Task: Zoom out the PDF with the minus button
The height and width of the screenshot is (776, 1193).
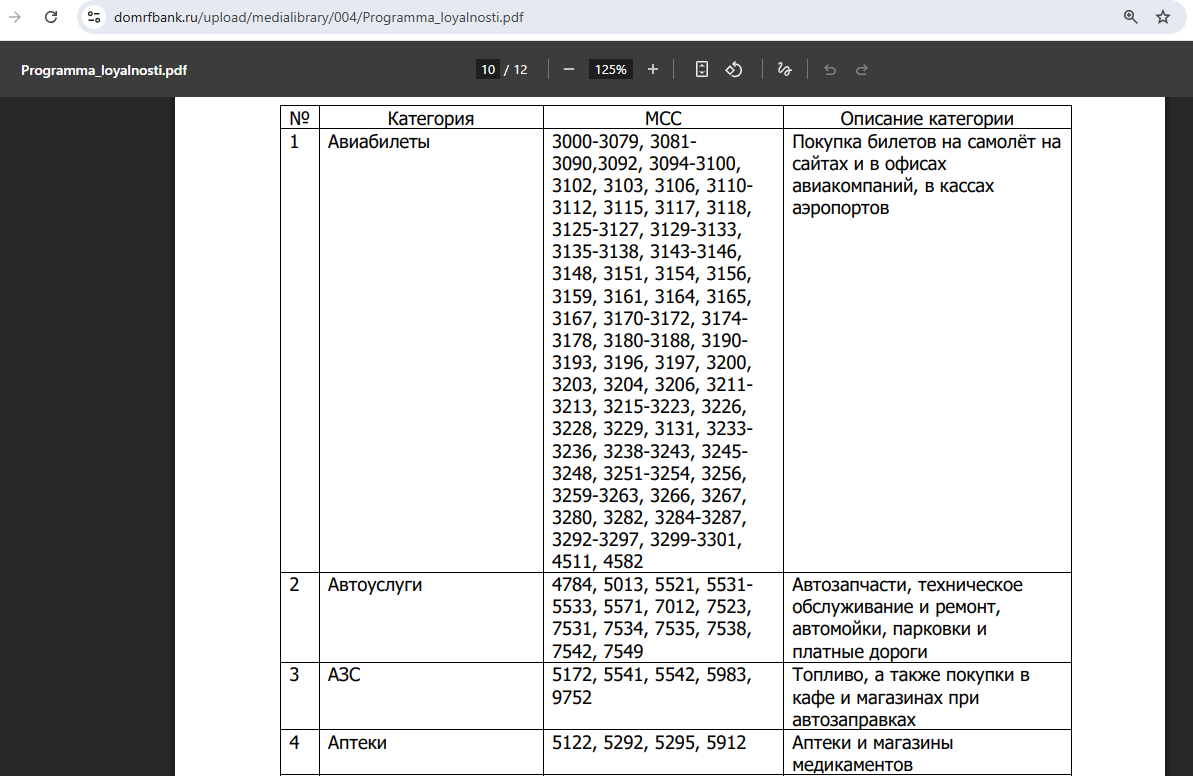Action: (x=569, y=69)
